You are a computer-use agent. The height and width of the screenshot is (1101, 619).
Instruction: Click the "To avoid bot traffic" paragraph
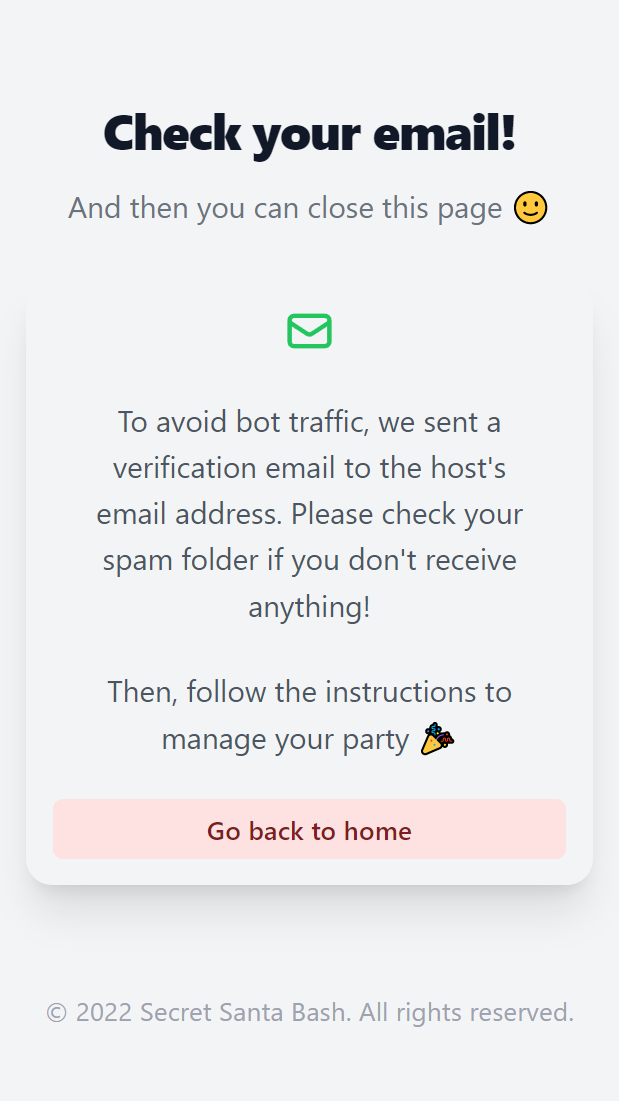310,514
